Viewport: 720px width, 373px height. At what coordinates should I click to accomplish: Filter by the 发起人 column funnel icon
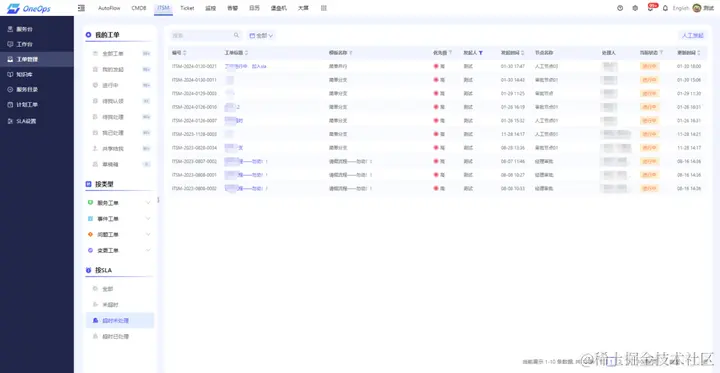click(x=481, y=53)
